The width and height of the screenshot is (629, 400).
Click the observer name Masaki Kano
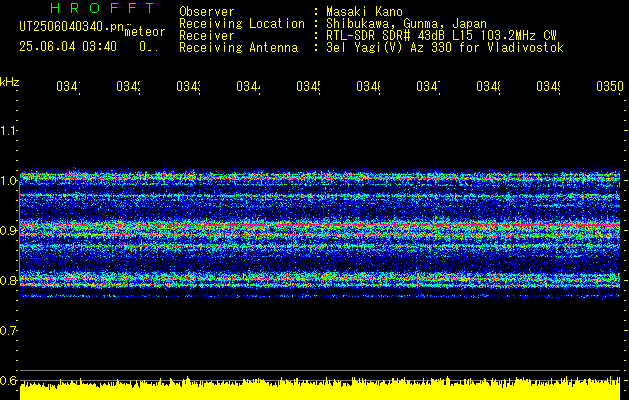click(364, 12)
